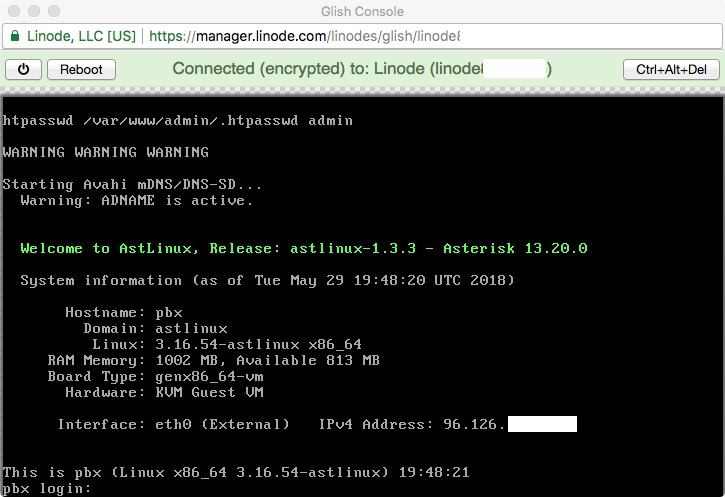The width and height of the screenshot is (725, 497).
Task: Click the 'Domain: astlinux' line
Action: (155, 328)
